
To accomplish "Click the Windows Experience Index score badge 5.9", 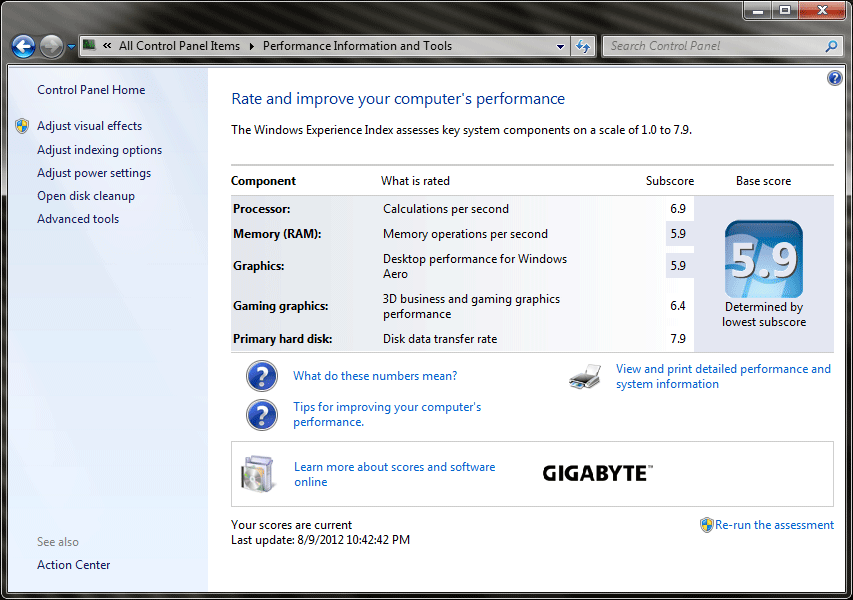I will coord(763,260).
